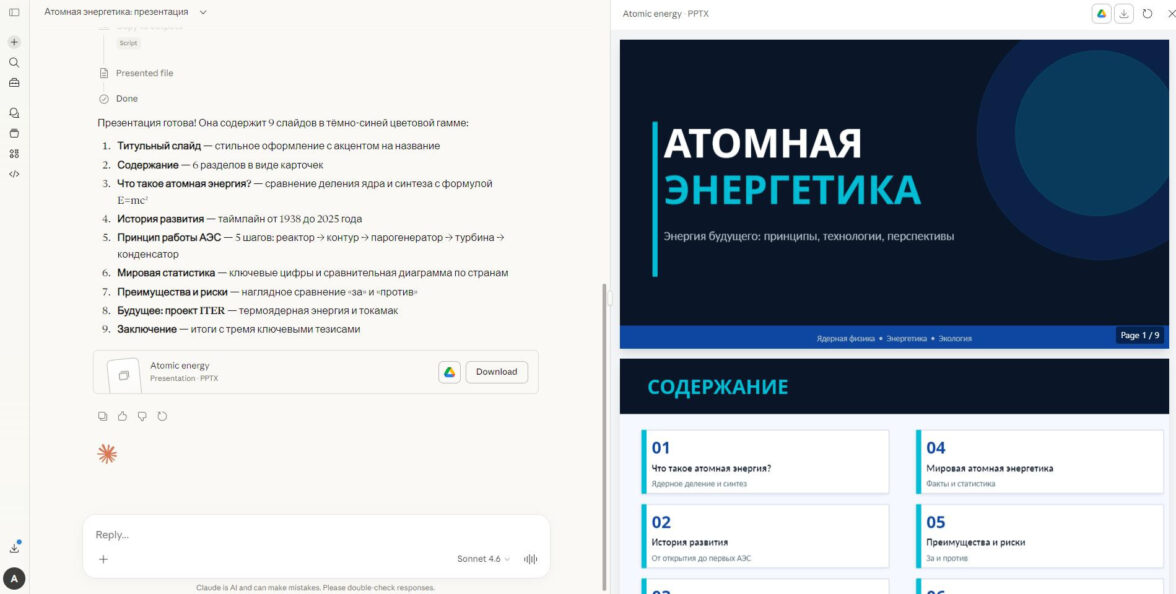The image size is (1176, 594).
Task: Click card 04 Мировая атомная энергетика
Action: pyautogui.click(x=1040, y=462)
